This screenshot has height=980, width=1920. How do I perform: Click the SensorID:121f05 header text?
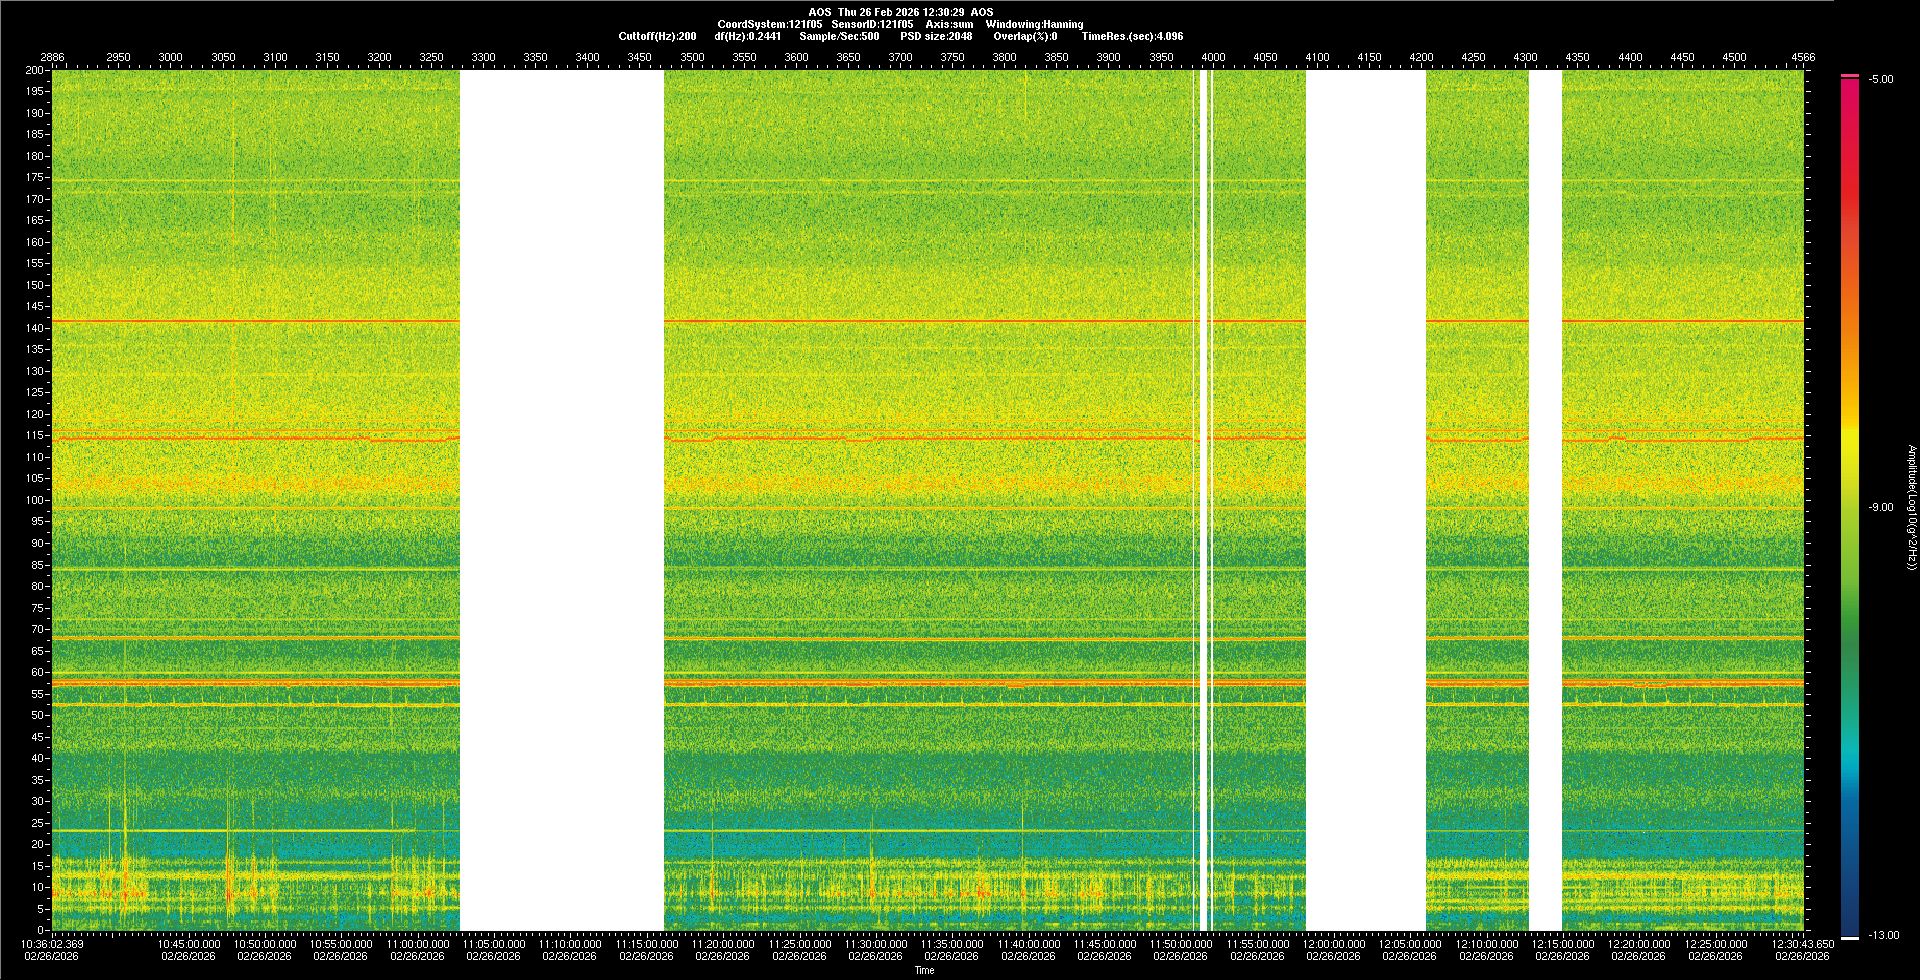pyautogui.click(x=872, y=24)
